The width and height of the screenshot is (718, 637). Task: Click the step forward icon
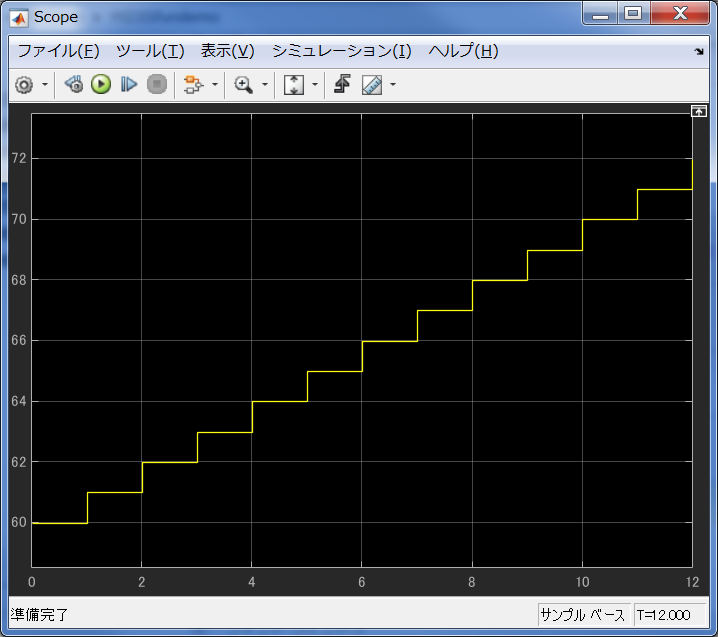(x=129, y=85)
